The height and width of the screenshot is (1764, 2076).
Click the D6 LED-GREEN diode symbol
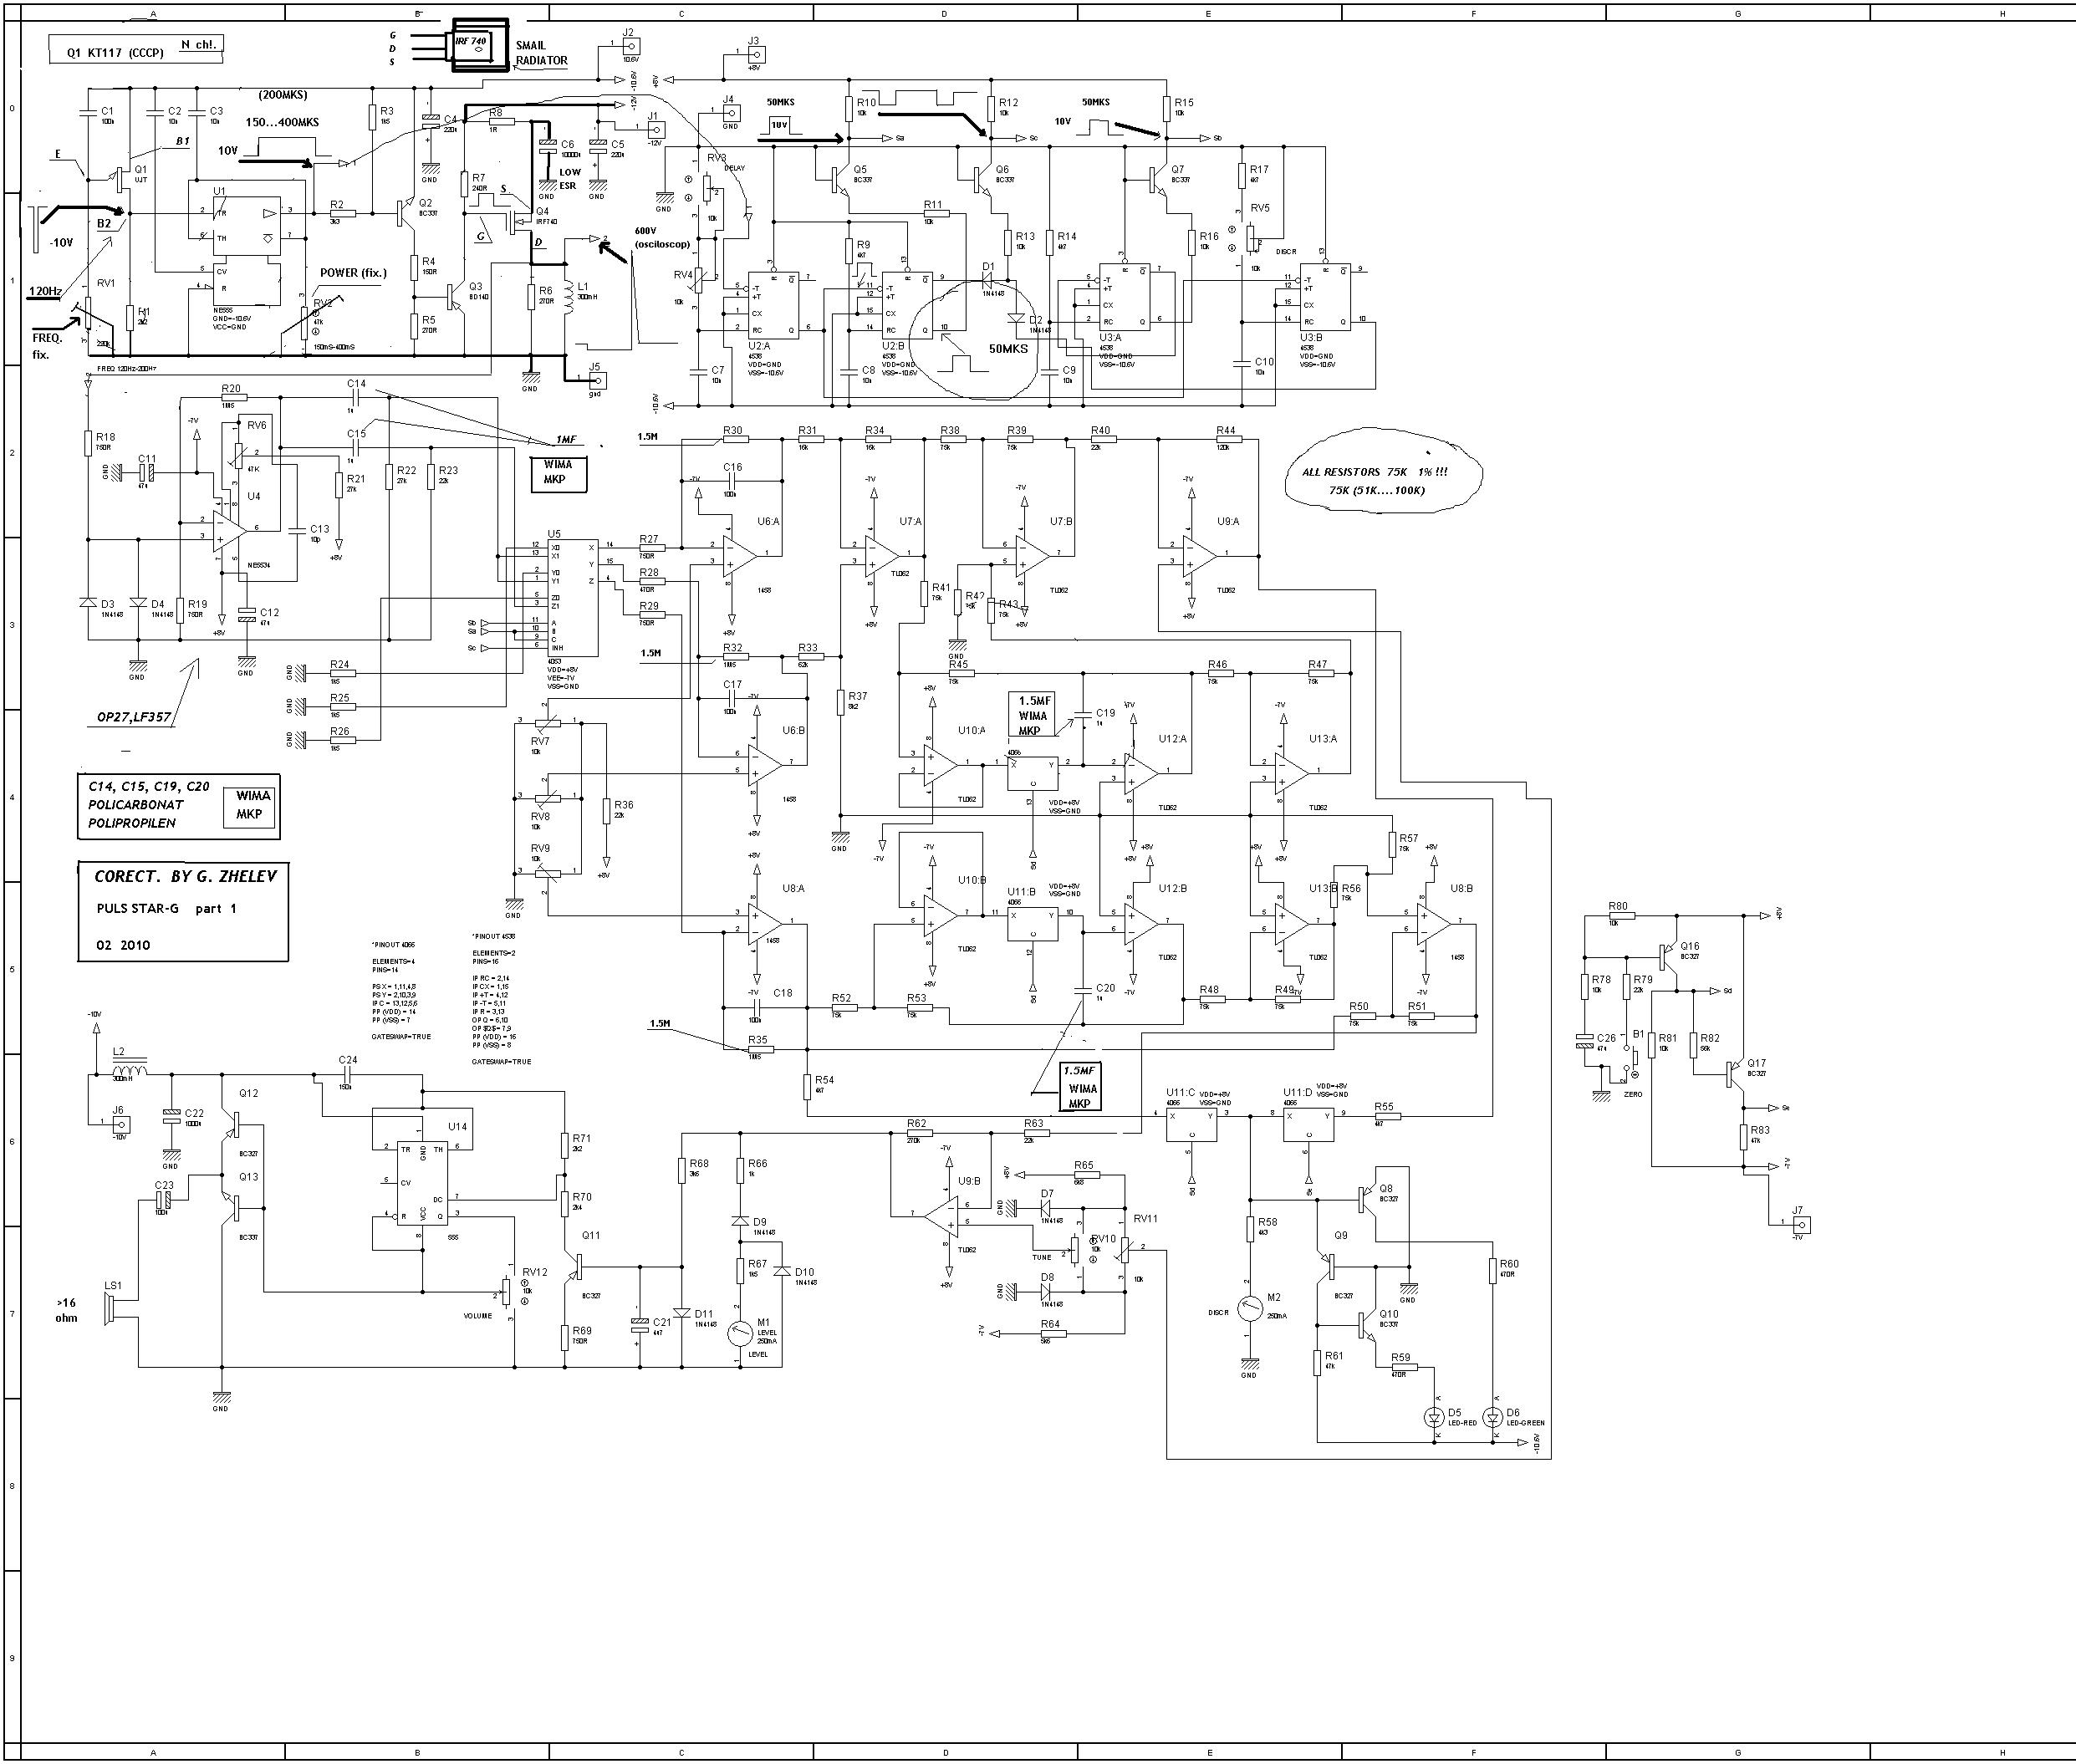point(1494,1416)
